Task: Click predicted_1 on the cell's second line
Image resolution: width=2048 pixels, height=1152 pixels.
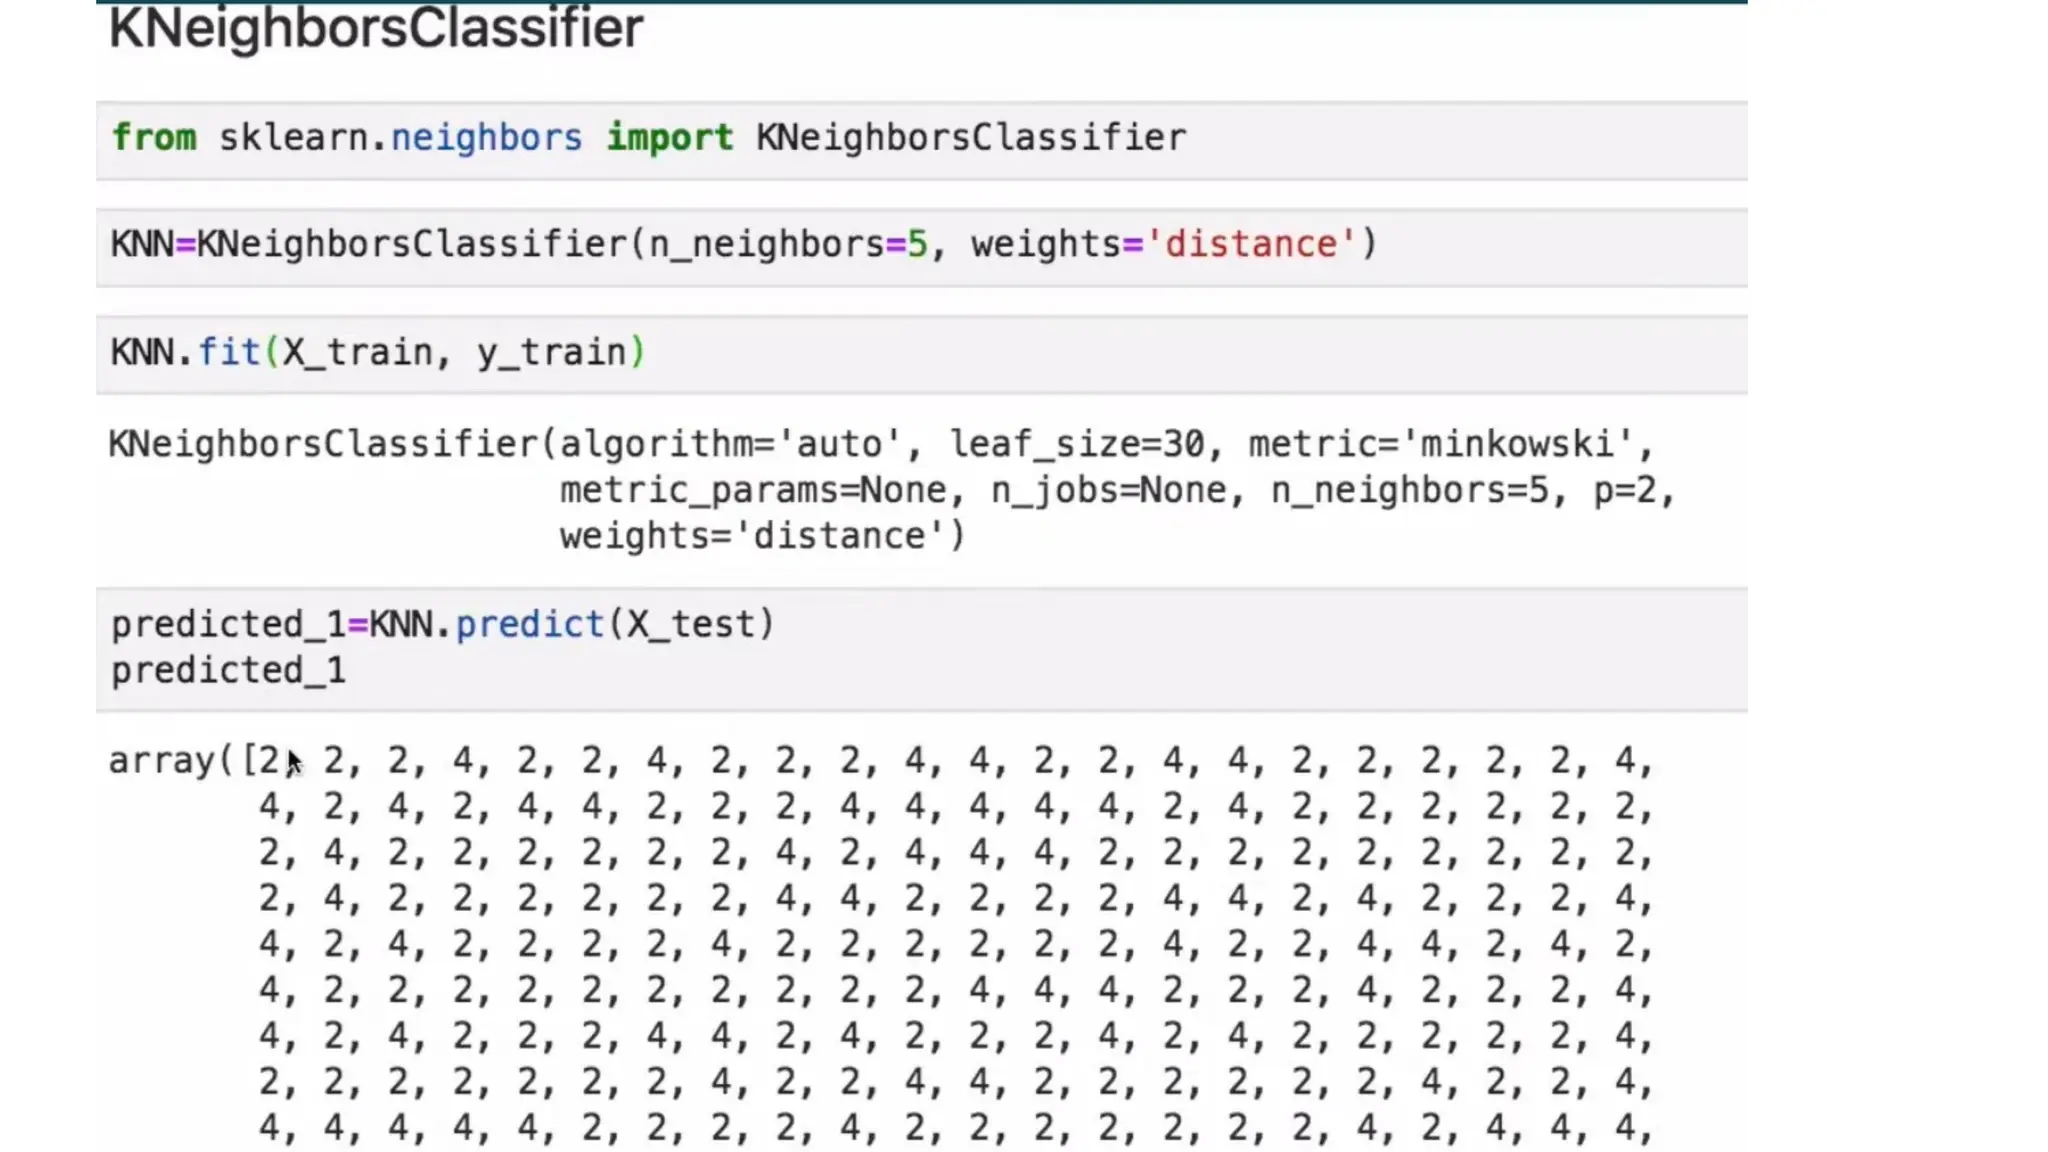Action: click(228, 670)
